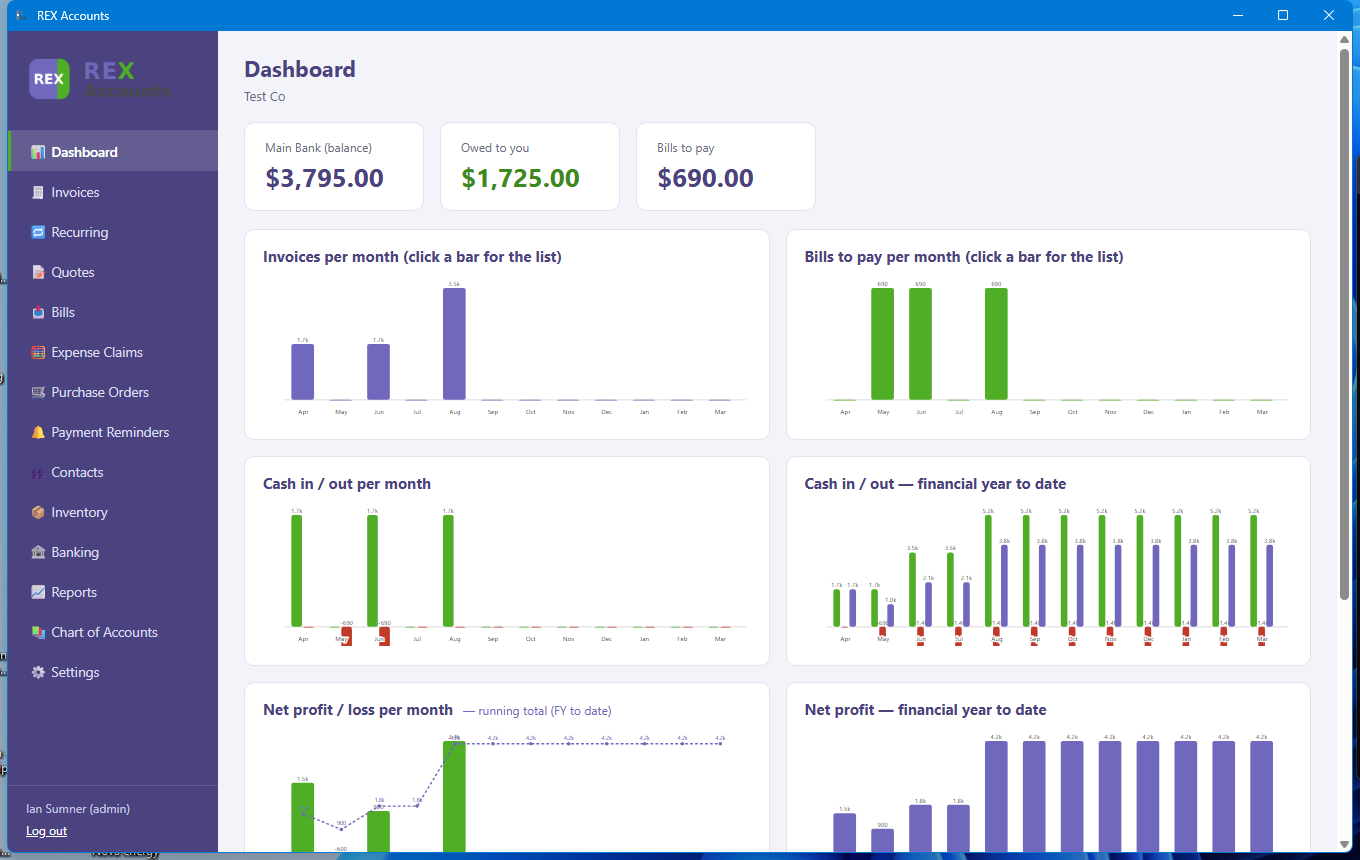This screenshot has width=1360, height=860.
Task: Click the Payment Reminders bell icon
Action: [38, 432]
